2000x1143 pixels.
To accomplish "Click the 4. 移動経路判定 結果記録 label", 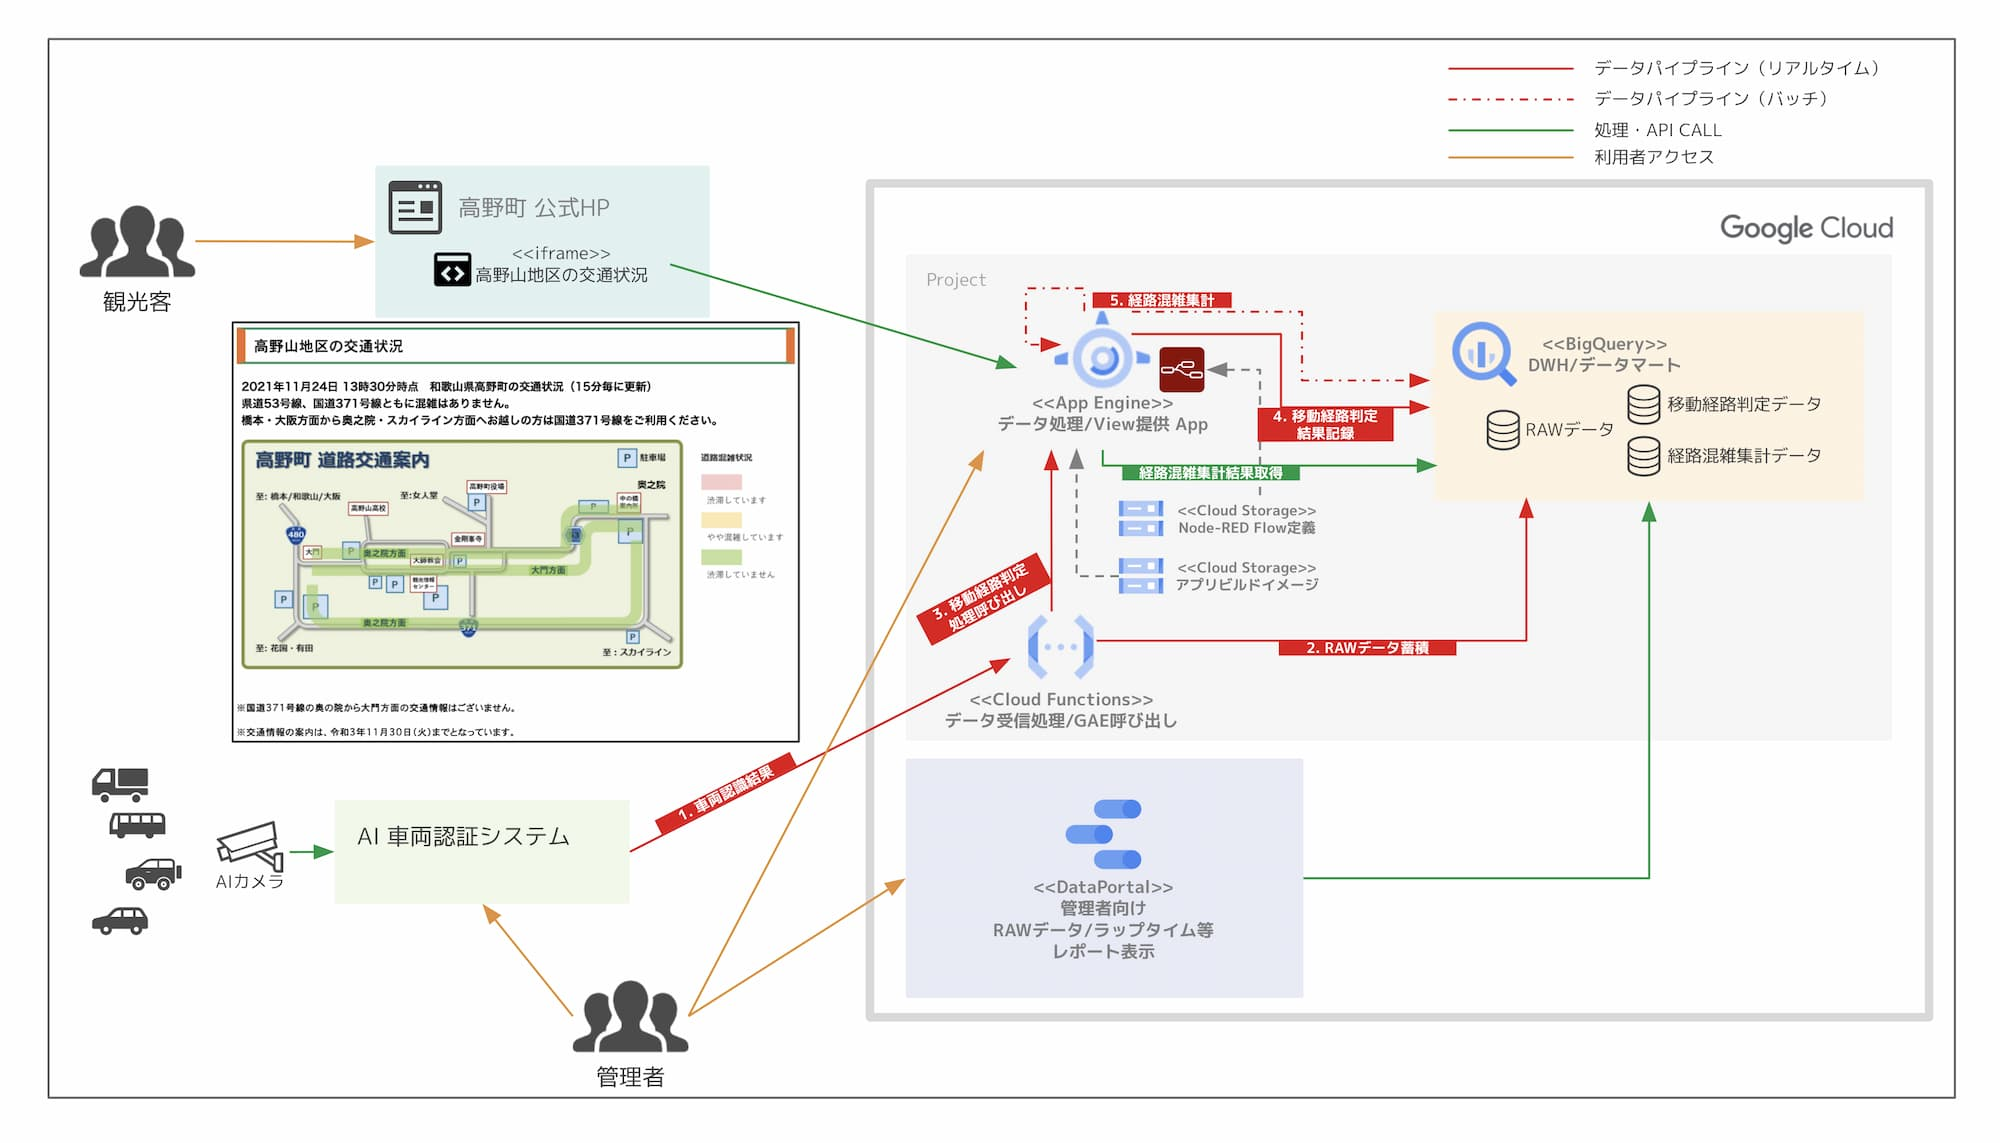I will (x=1325, y=425).
